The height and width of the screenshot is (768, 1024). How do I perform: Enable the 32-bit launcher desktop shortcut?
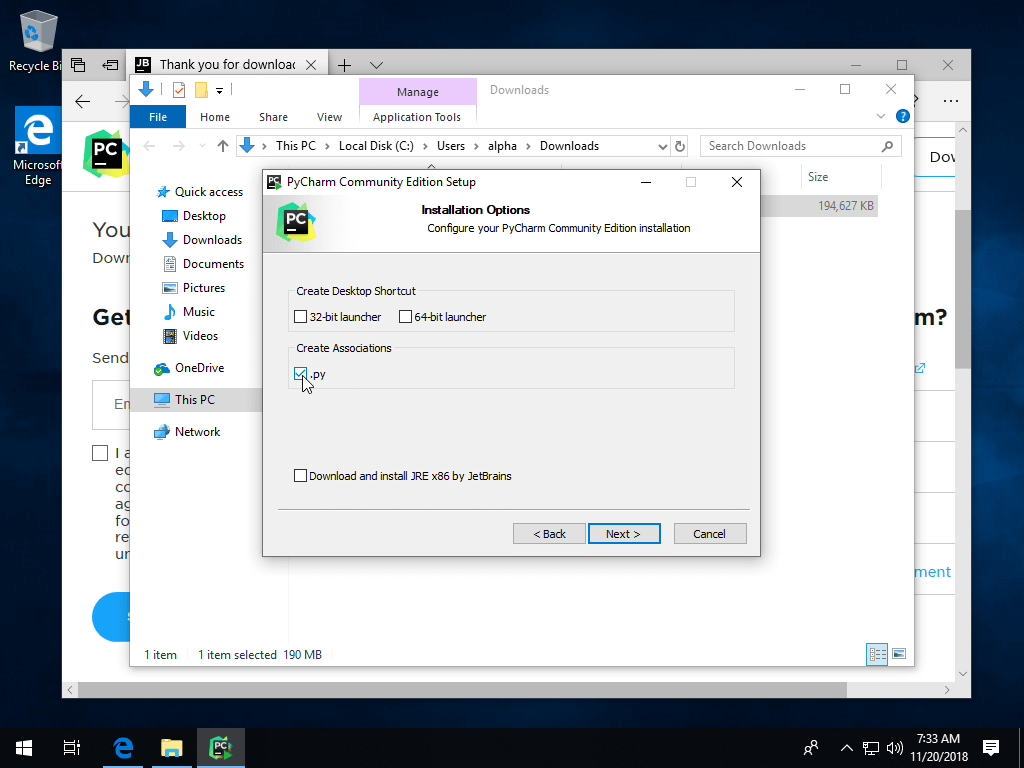pos(300,317)
